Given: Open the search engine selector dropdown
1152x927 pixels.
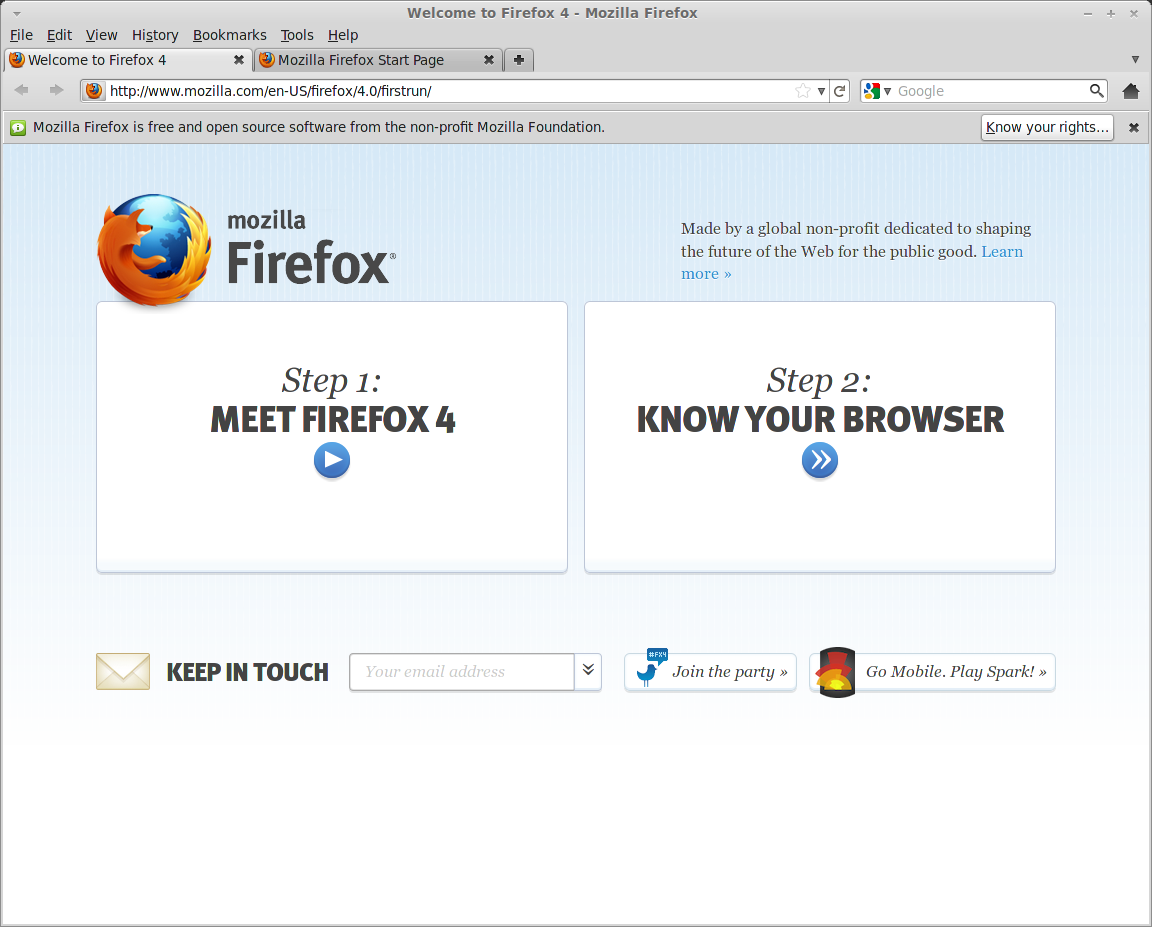Looking at the screenshot, I should (878, 91).
